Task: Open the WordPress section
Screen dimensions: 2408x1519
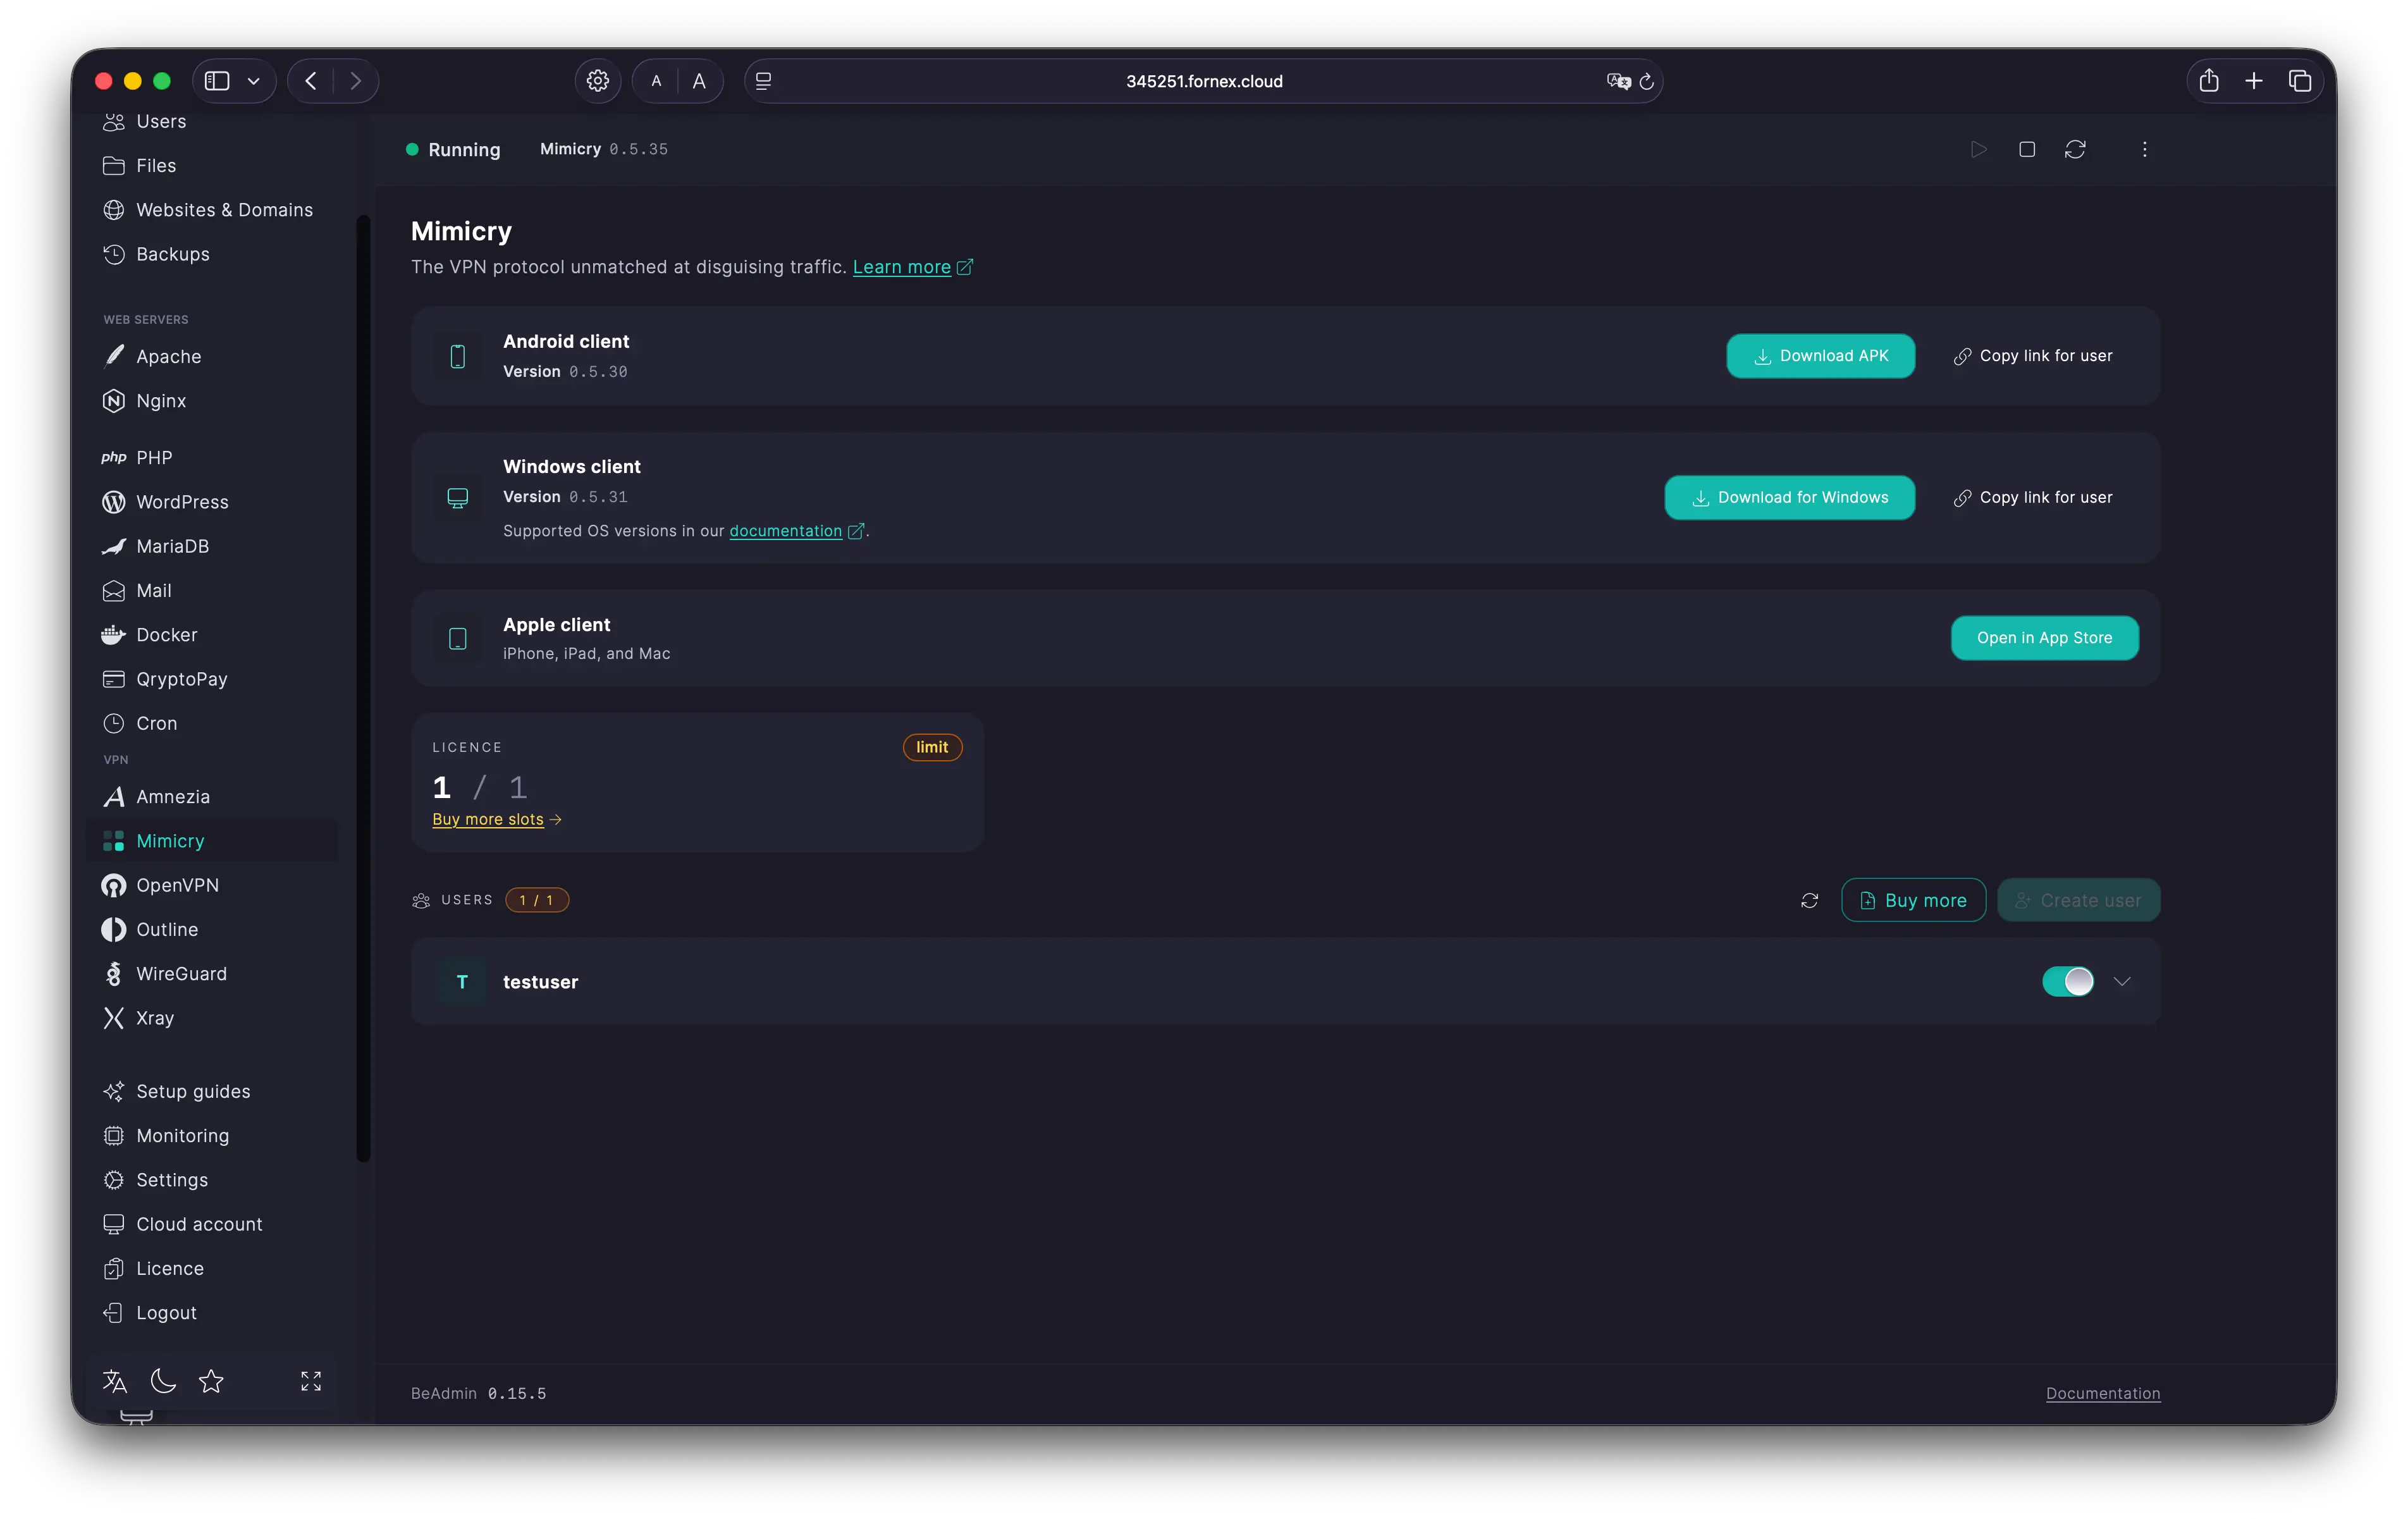Action: 182,502
